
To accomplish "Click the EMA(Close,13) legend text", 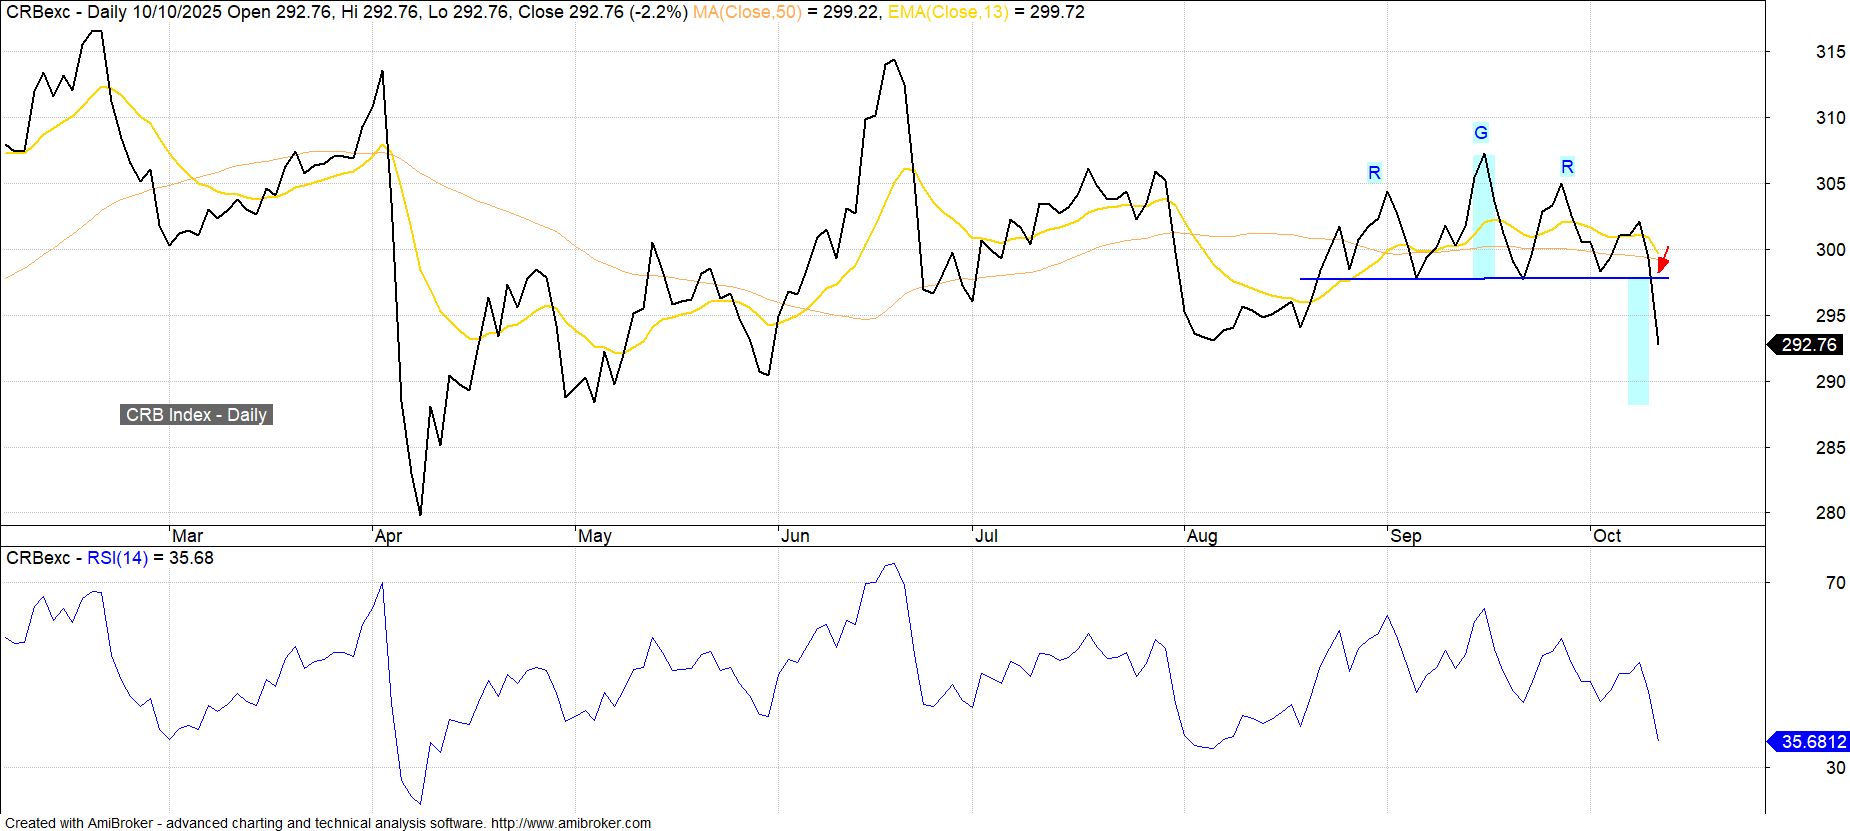I will pyautogui.click(x=948, y=12).
